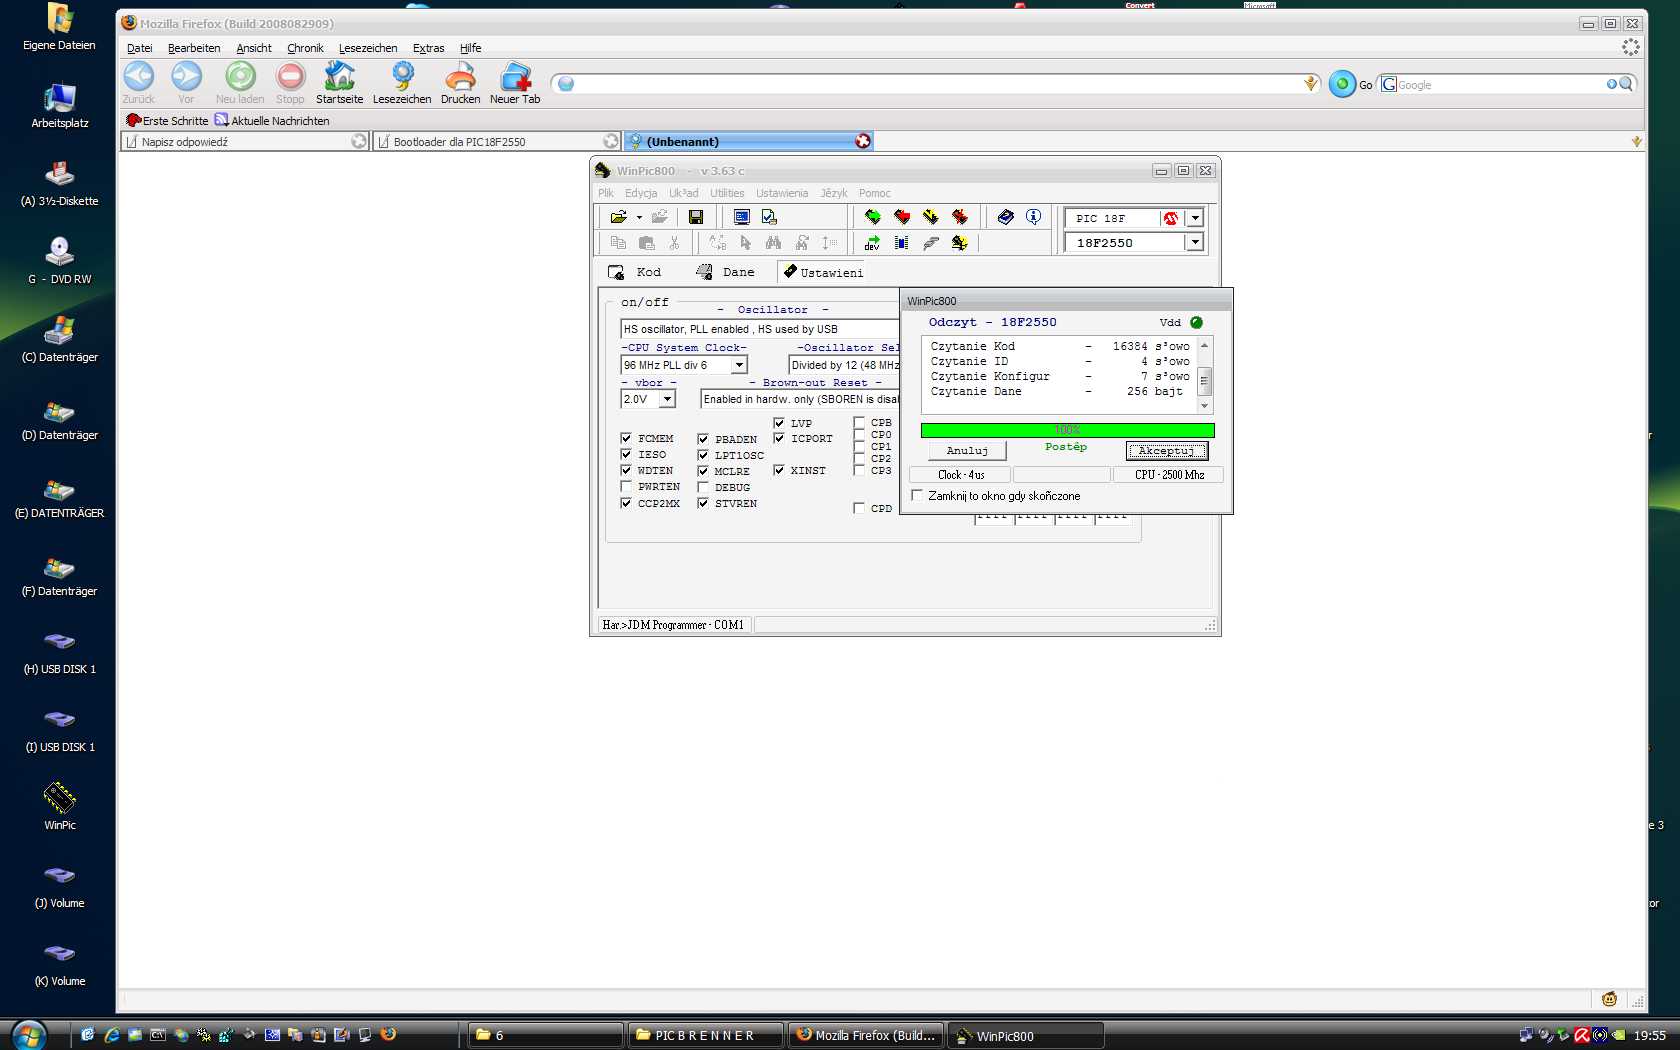Click the binoculars find icon
The image size is (1680, 1050).
tap(773, 243)
